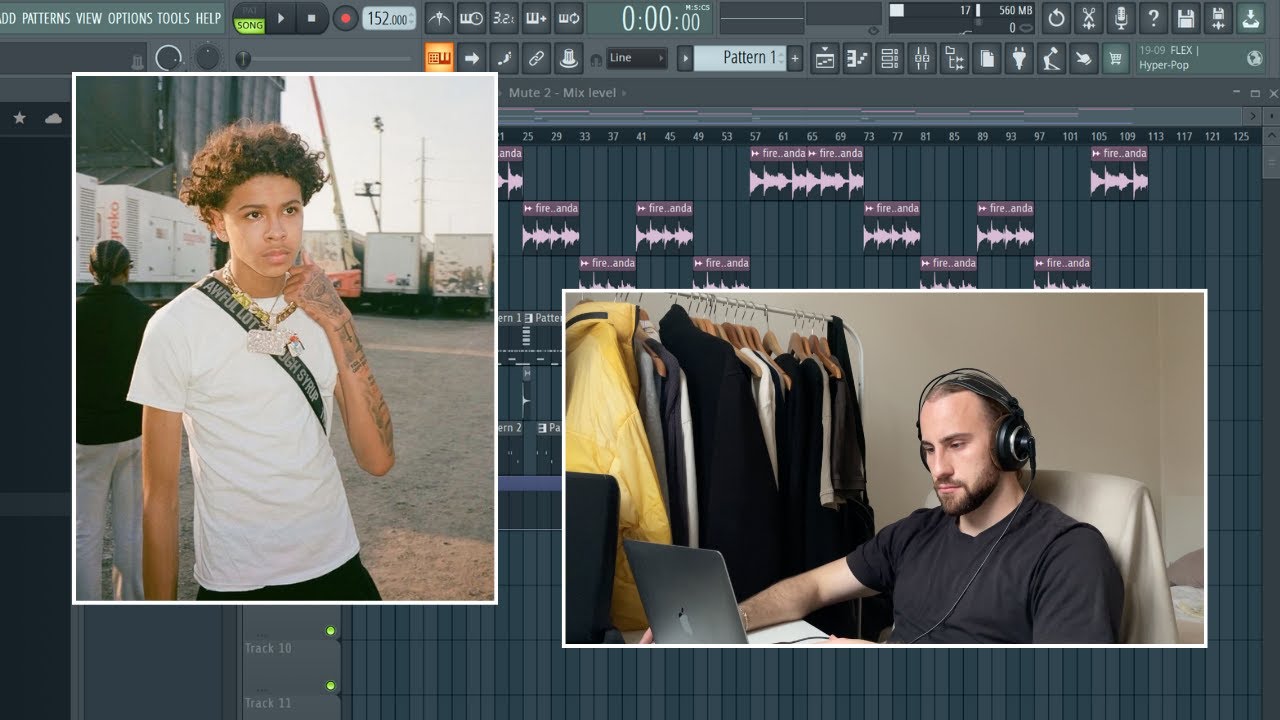Click the red record button
Image resolution: width=1280 pixels, height=720 pixels.
(x=346, y=18)
